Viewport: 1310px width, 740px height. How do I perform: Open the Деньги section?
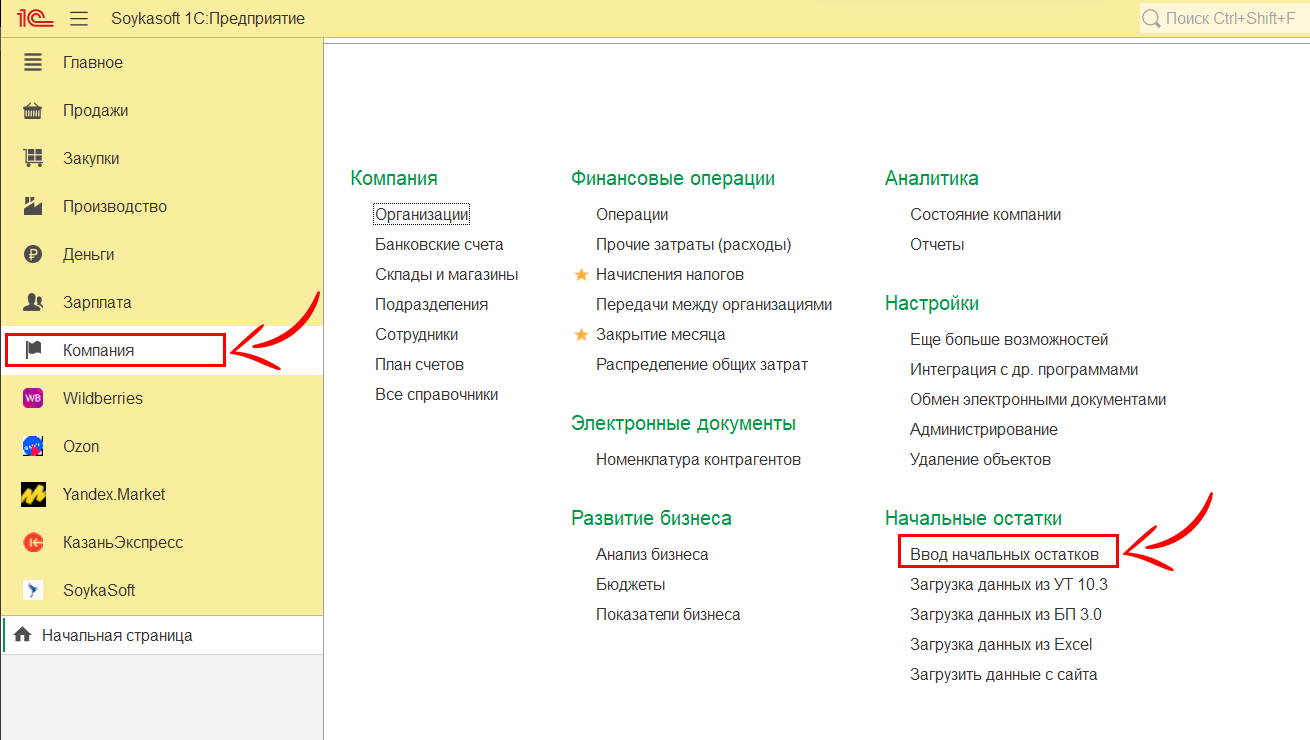tap(161, 254)
